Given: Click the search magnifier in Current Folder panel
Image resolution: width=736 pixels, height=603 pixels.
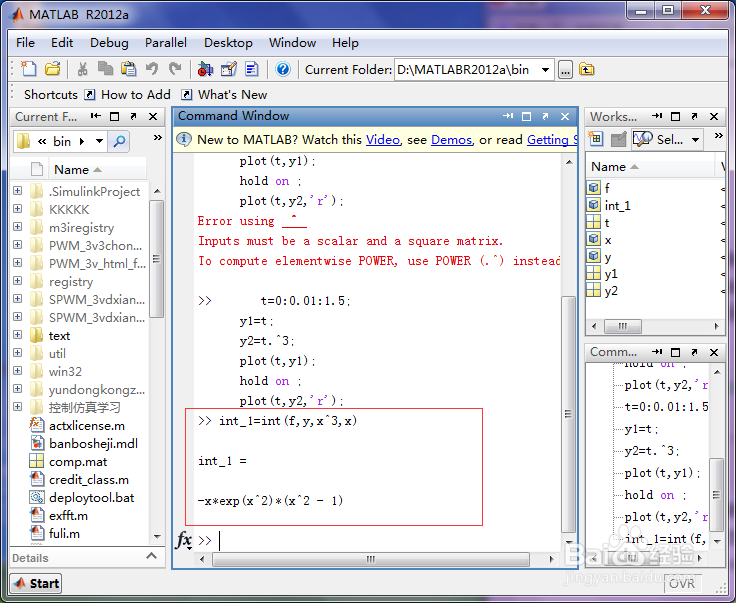Looking at the screenshot, I should coord(119,141).
